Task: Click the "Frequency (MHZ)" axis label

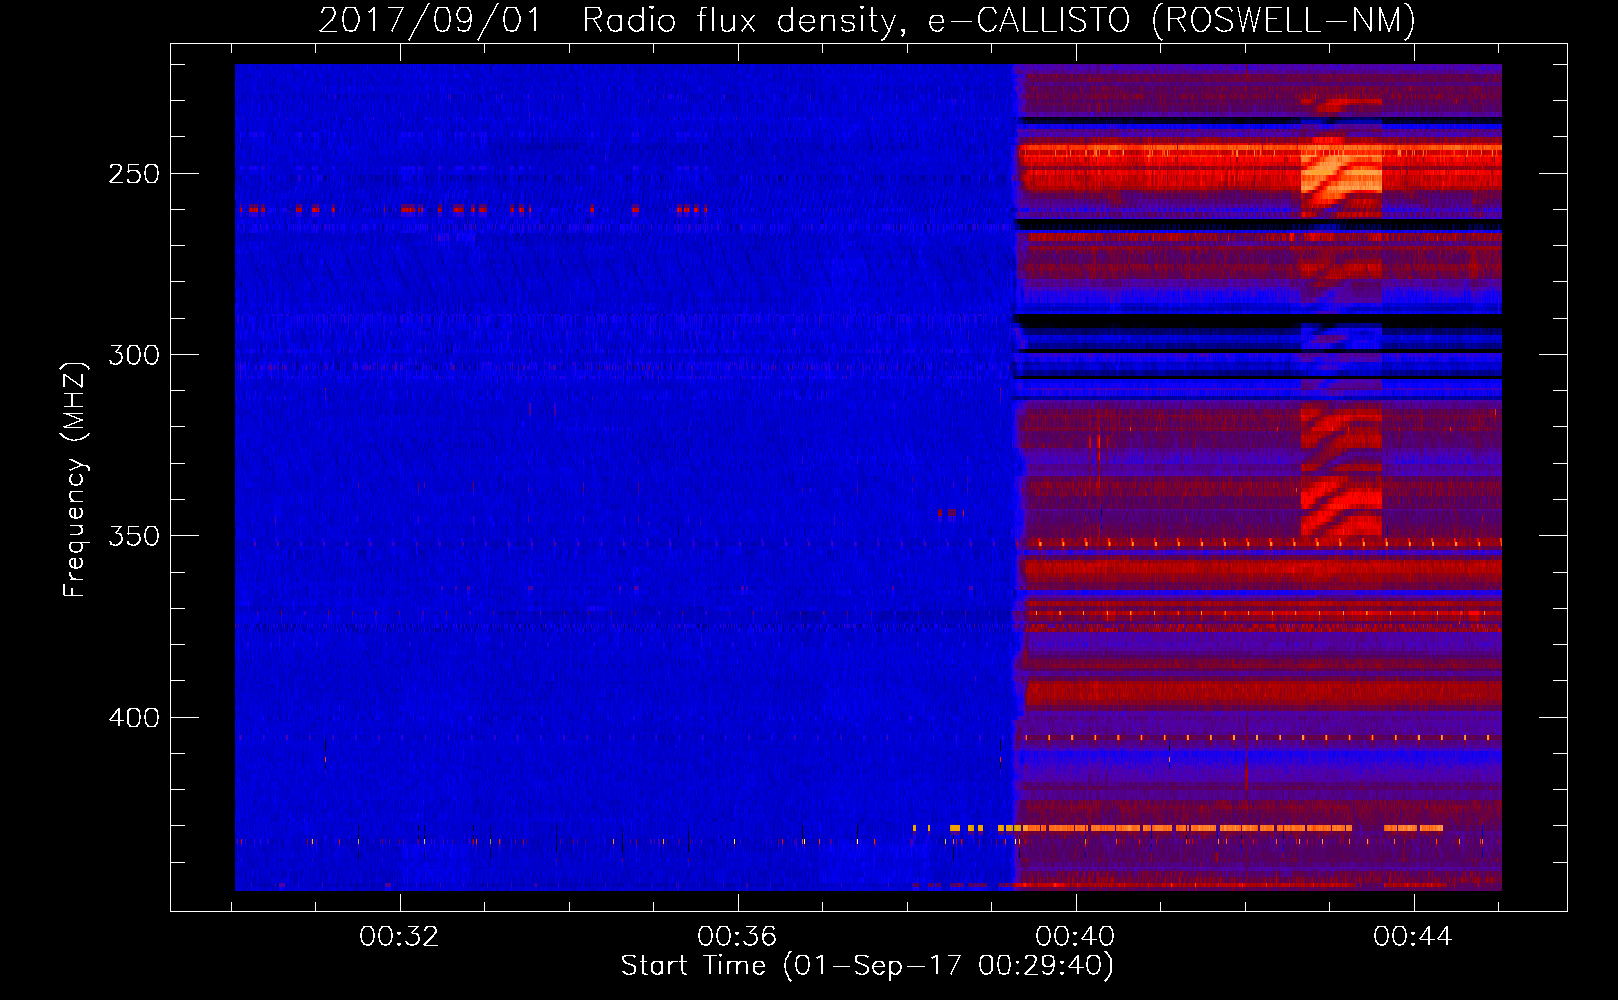Action: (x=75, y=480)
